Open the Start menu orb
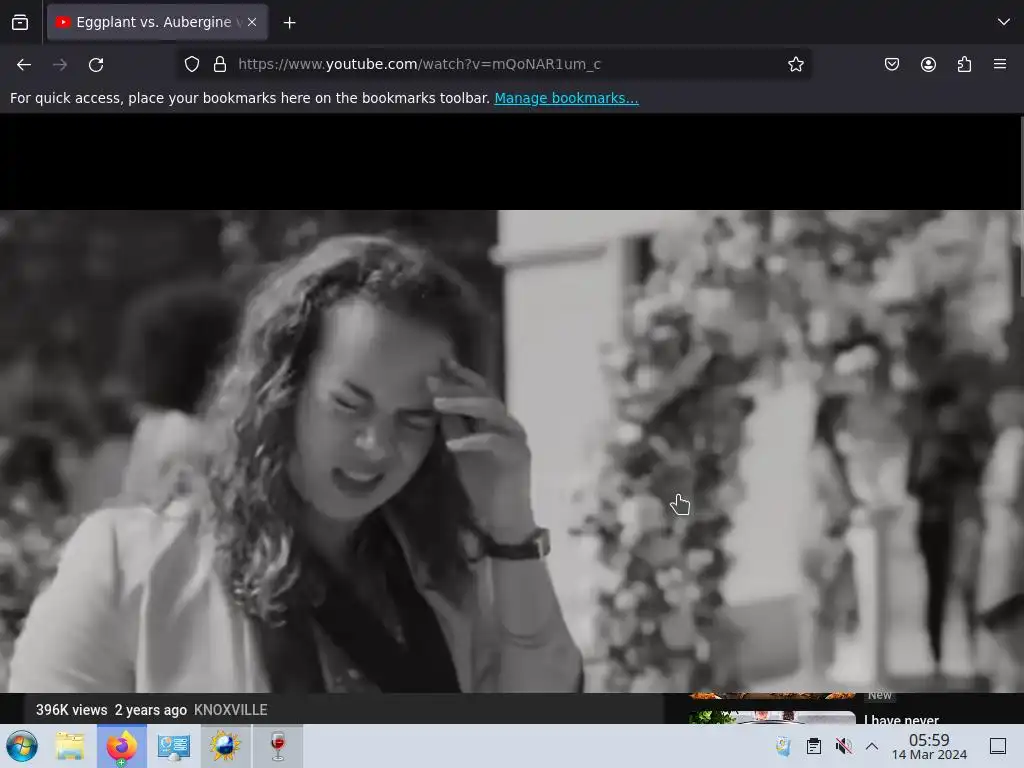 (x=22, y=746)
